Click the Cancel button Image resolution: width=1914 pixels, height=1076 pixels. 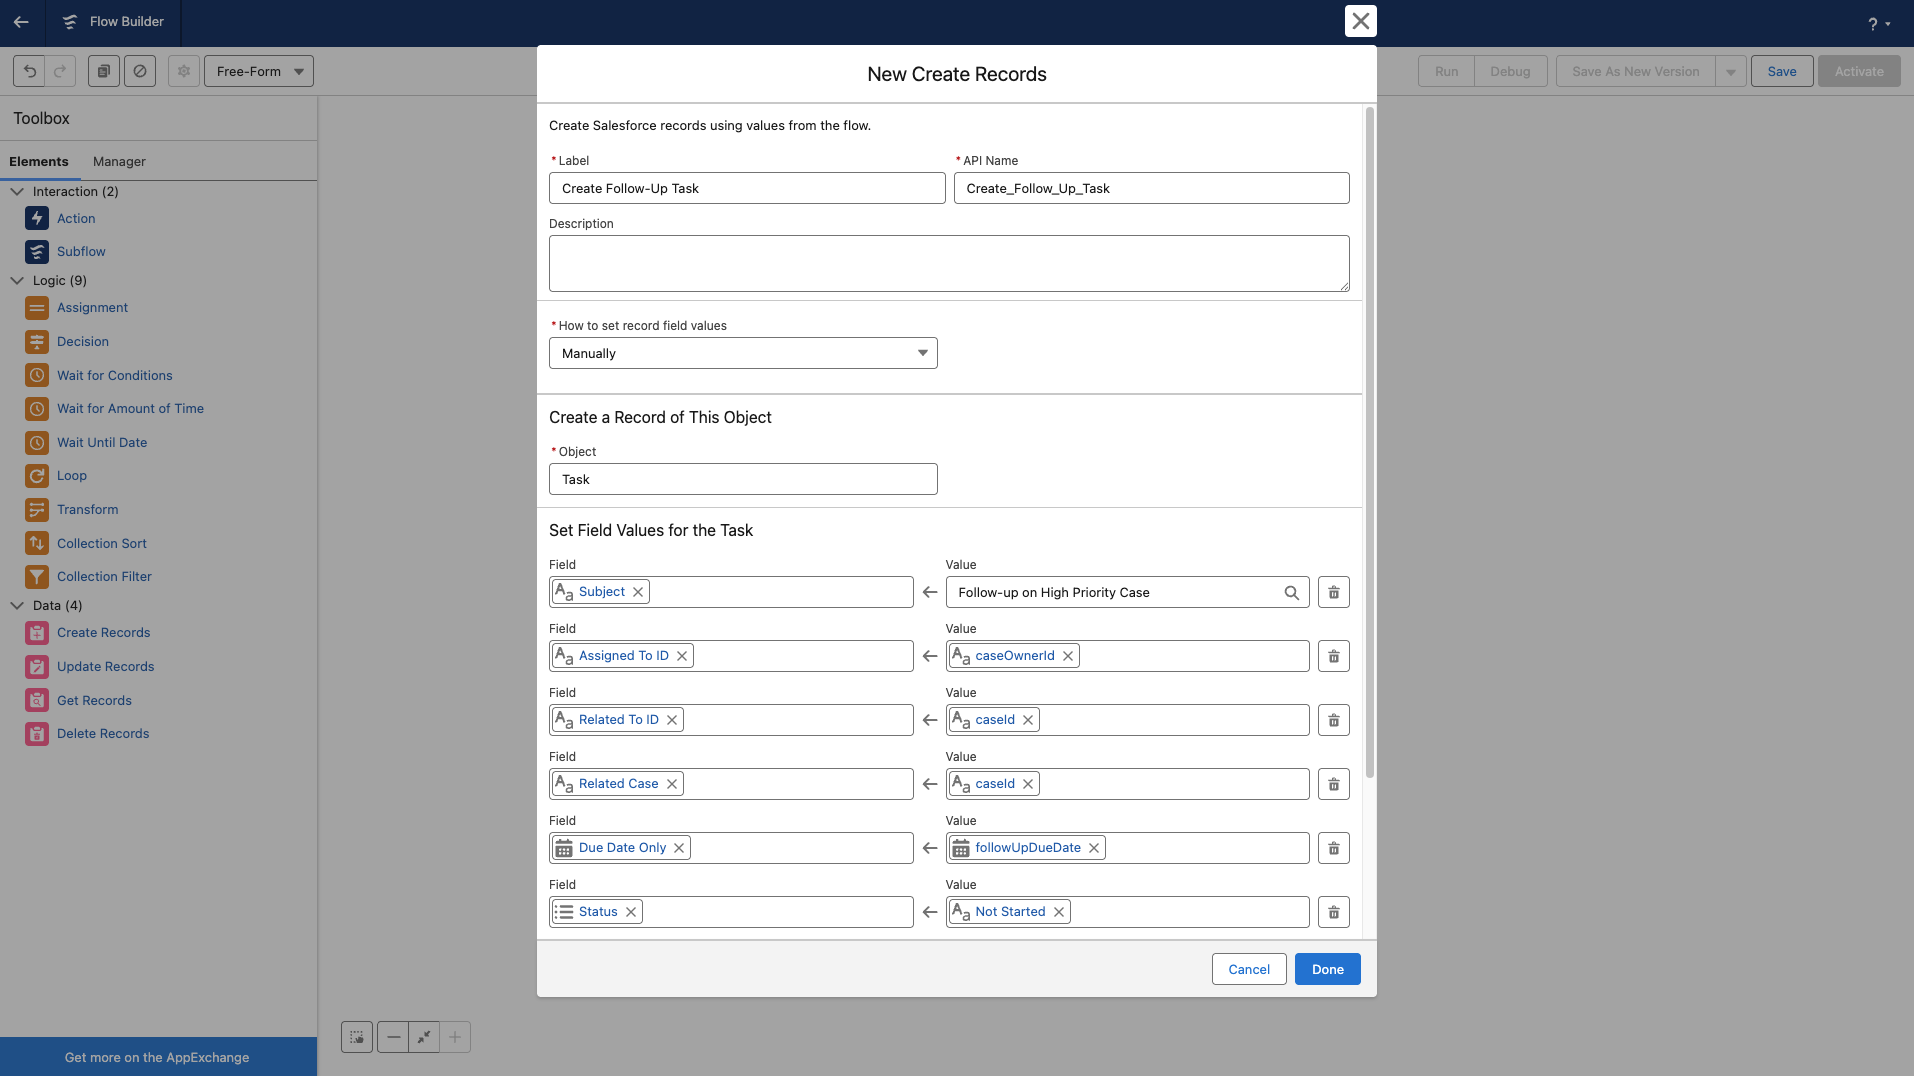click(1249, 969)
